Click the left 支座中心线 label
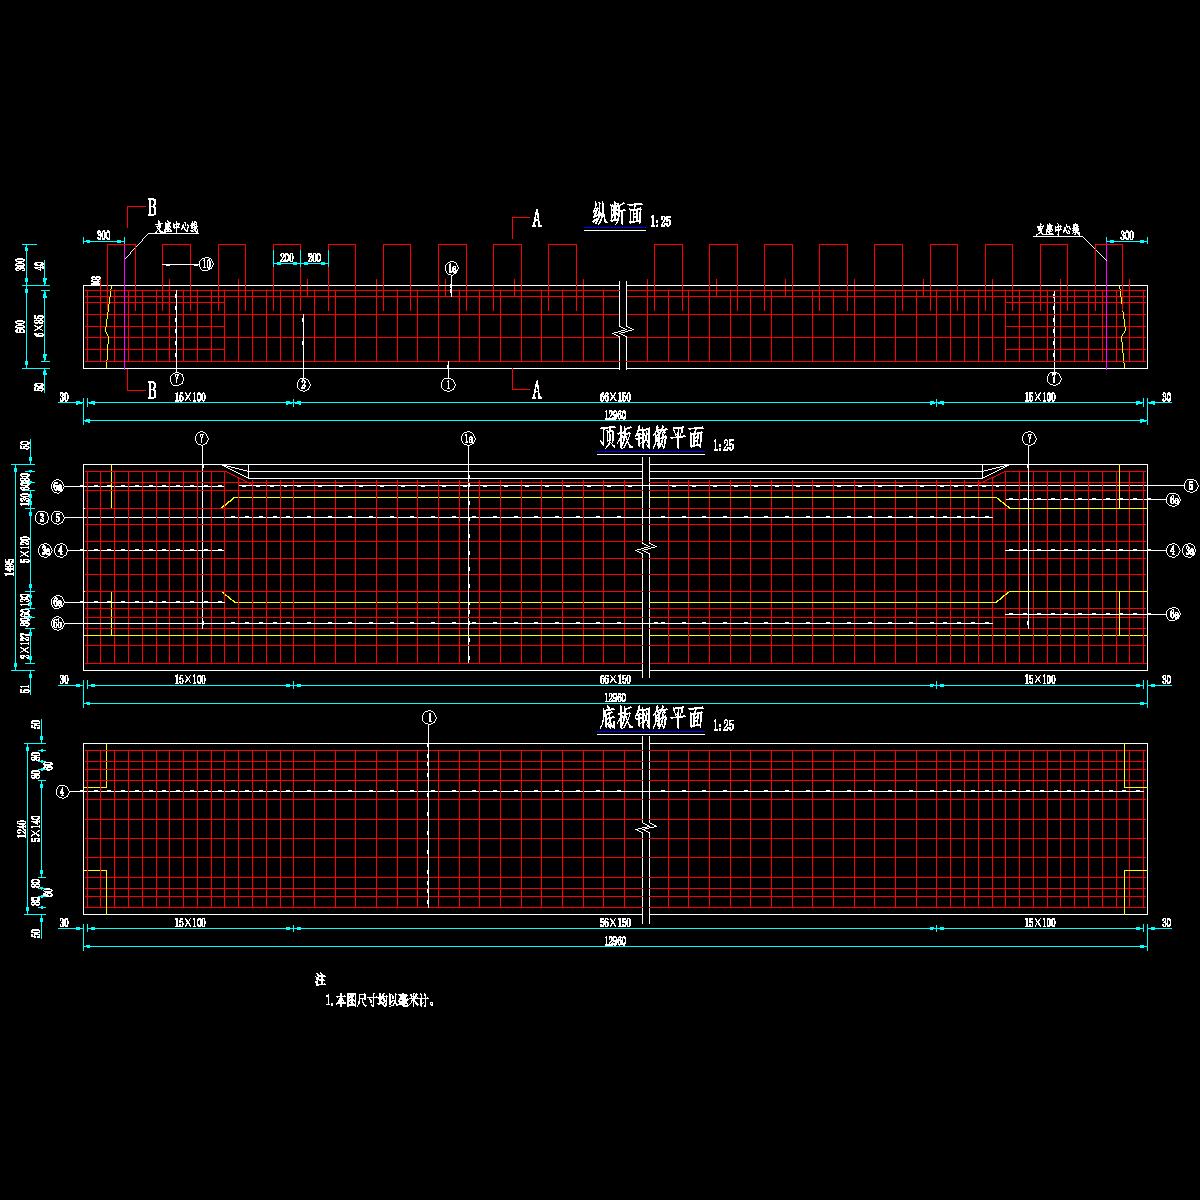This screenshot has height=1200, width=1200. (177, 228)
